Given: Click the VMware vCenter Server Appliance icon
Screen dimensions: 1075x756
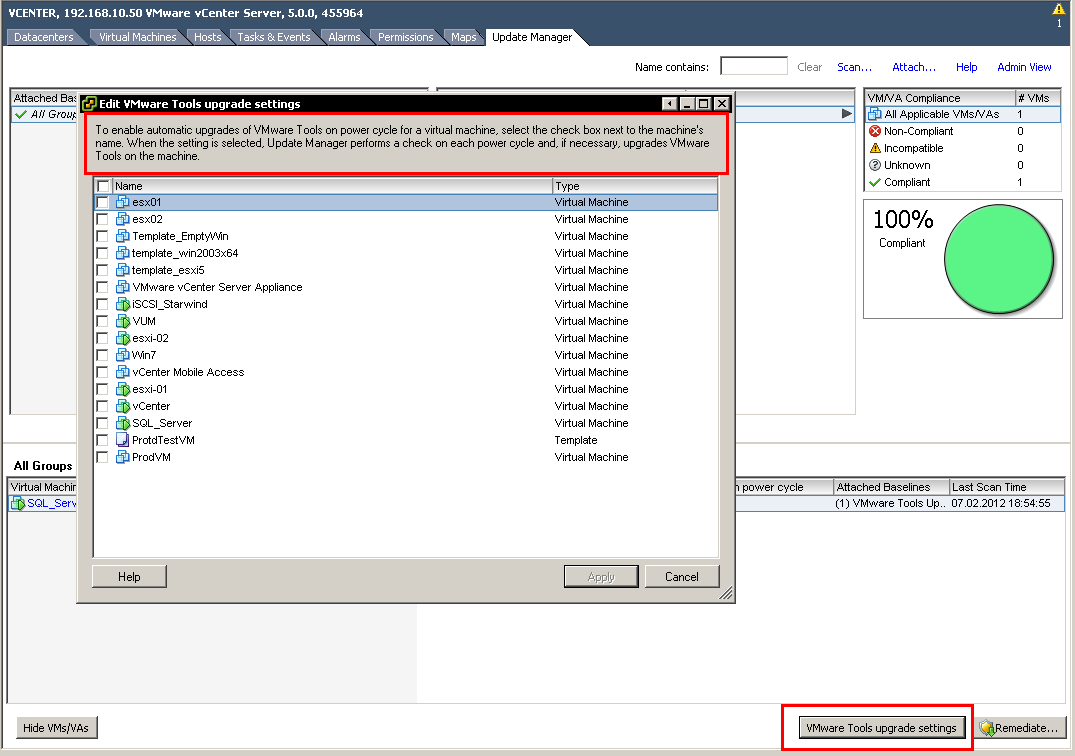Looking at the screenshot, I should click(x=122, y=287).
